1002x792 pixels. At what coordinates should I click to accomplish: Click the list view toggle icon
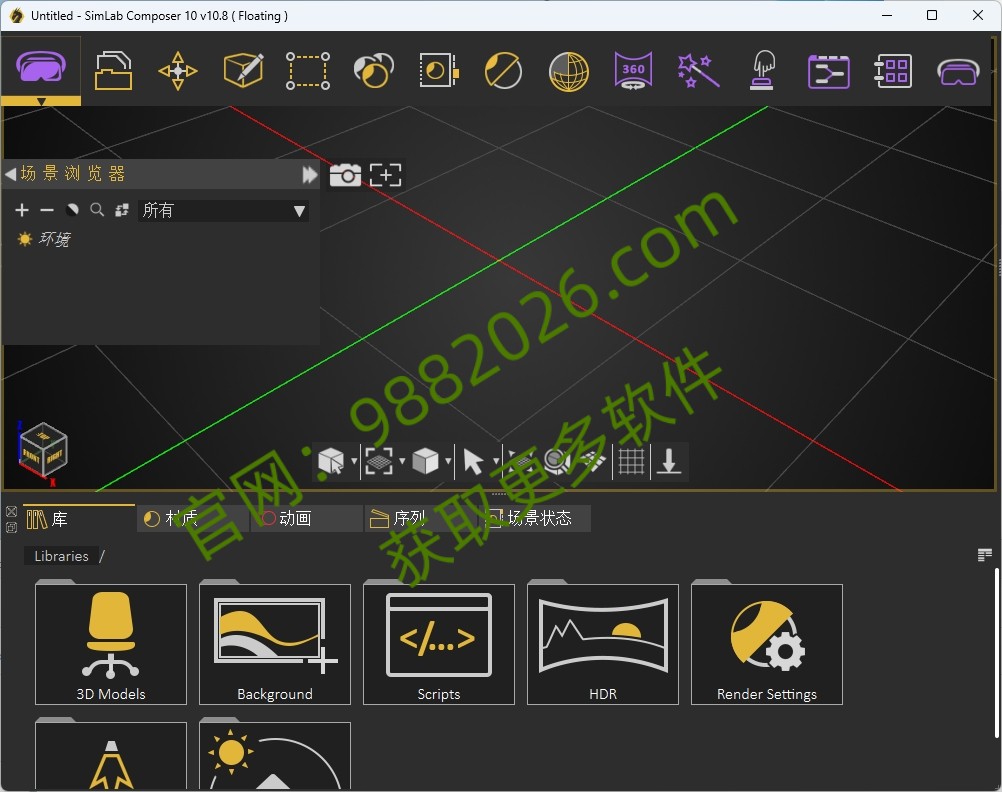click(985, 555)
